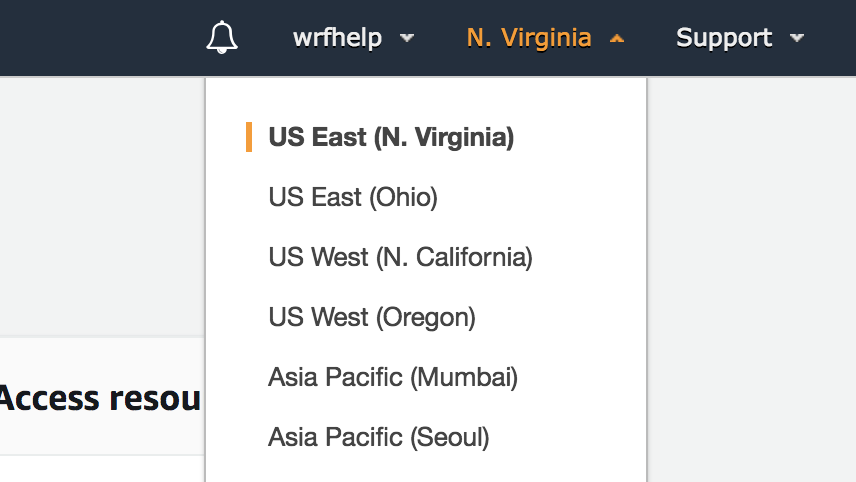Click the partially hidden Access resources heading
The width and height of the screenshot is (856, 482).
tap(100, 398)
